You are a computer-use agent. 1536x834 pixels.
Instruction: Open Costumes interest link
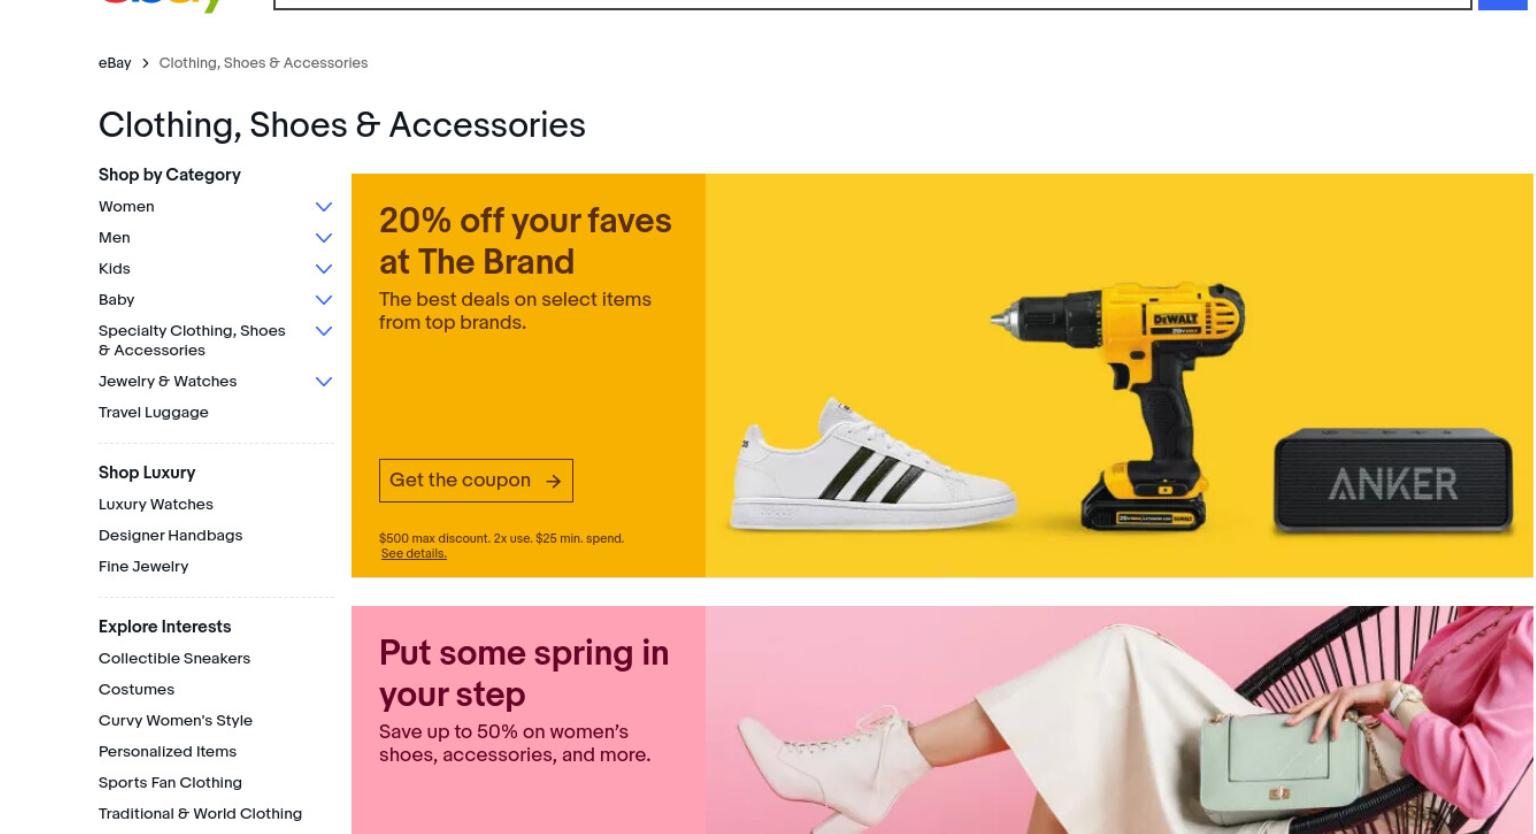pos(136,690)
